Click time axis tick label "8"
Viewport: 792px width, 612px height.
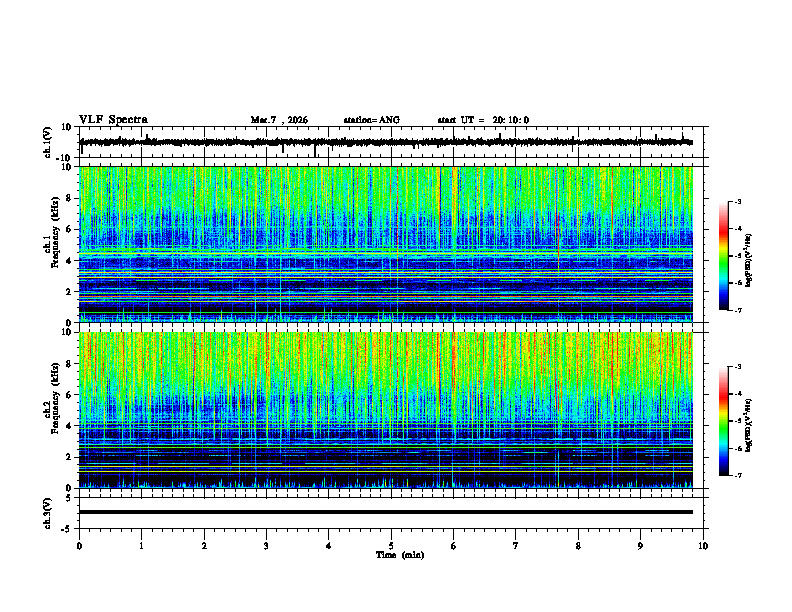pyautogui.click(x=578, y=546)
